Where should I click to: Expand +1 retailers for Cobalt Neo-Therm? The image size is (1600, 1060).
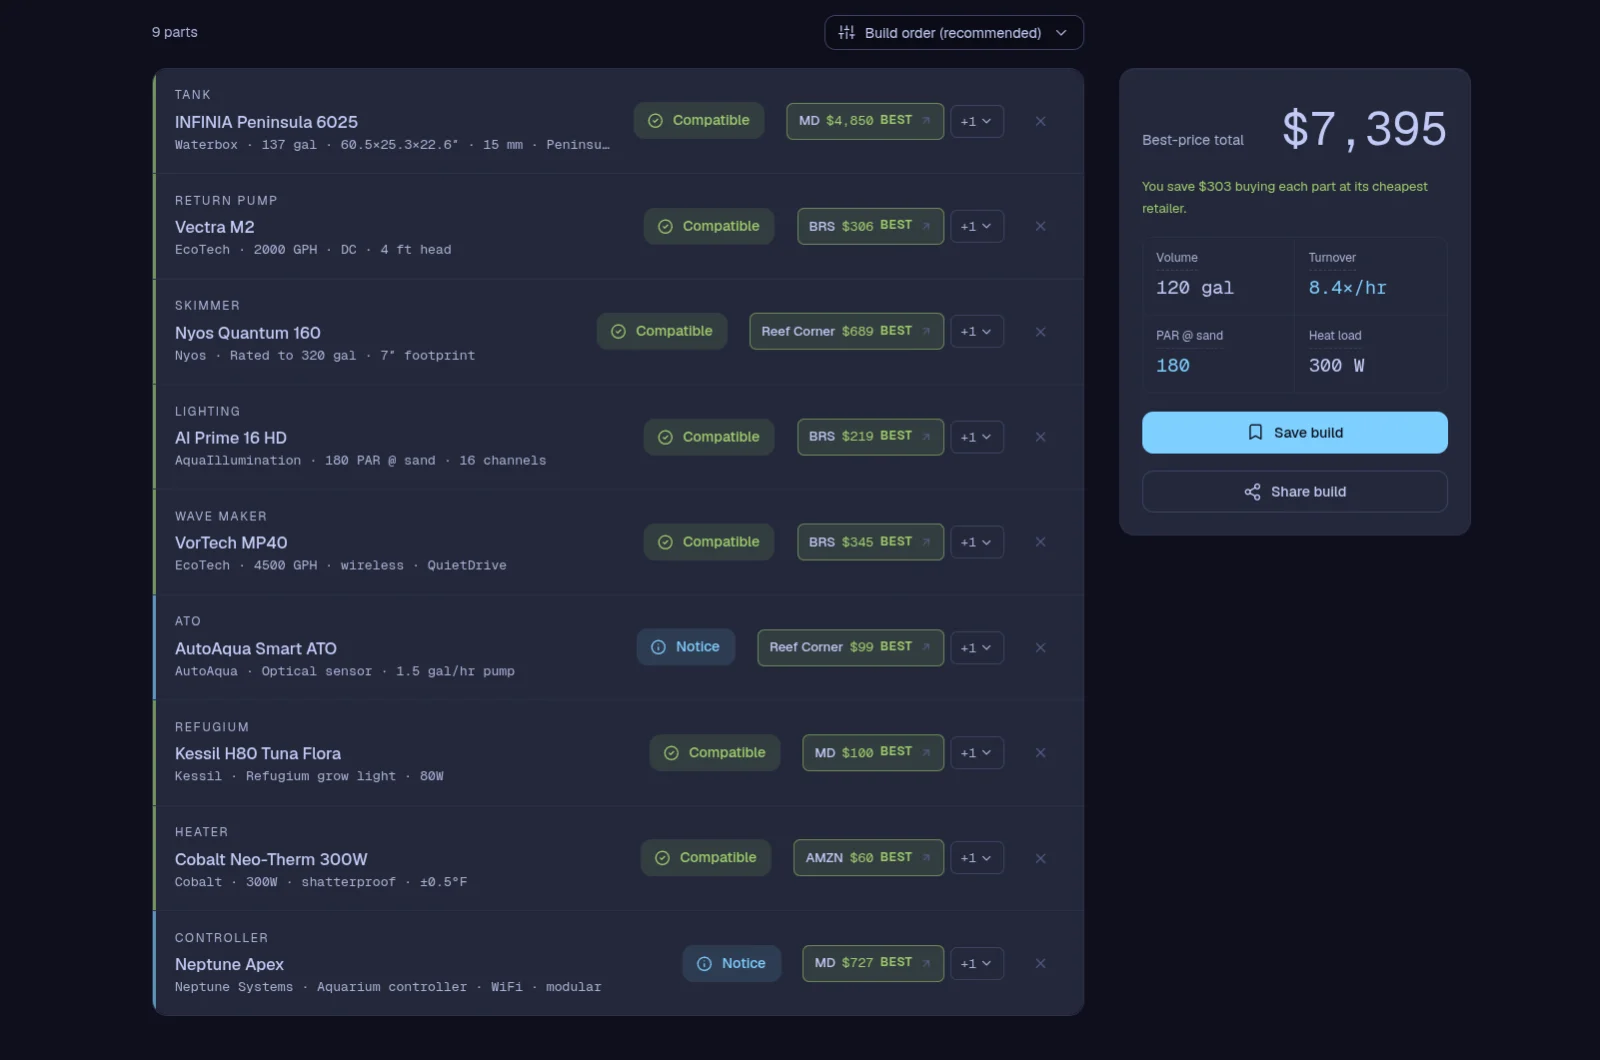point(976,858)
